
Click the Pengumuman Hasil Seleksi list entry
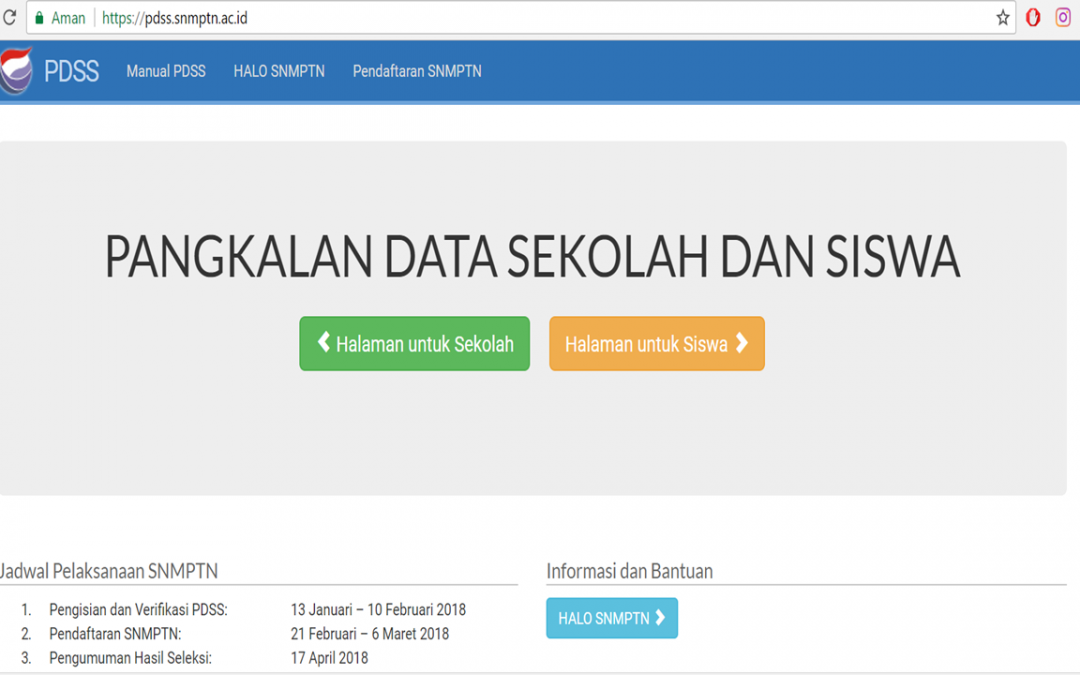(x=131, y=657)
